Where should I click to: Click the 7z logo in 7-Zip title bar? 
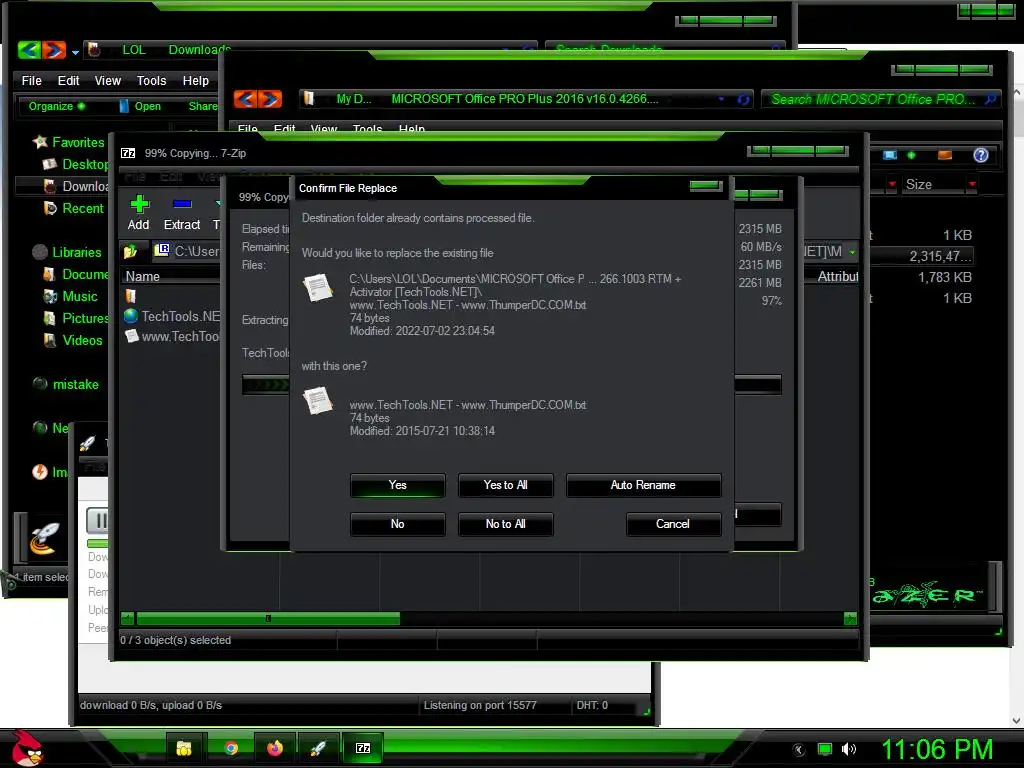coord(128,153)
